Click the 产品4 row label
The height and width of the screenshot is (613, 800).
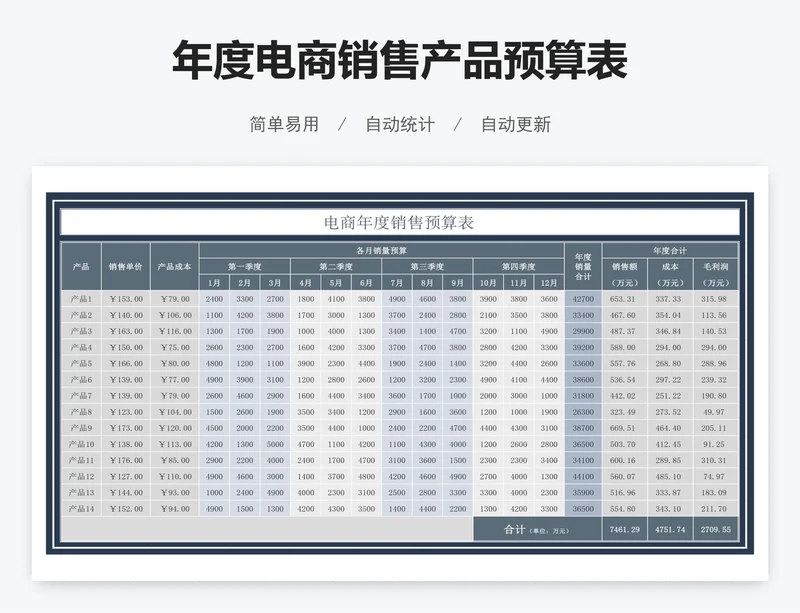81,348
